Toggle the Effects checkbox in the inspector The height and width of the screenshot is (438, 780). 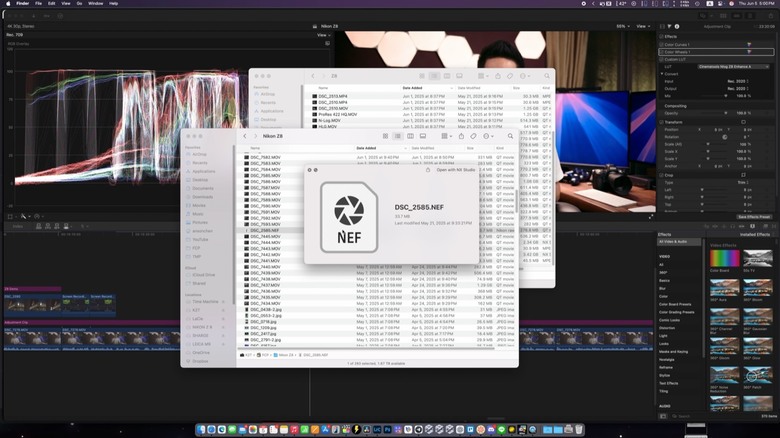point(661,36)
